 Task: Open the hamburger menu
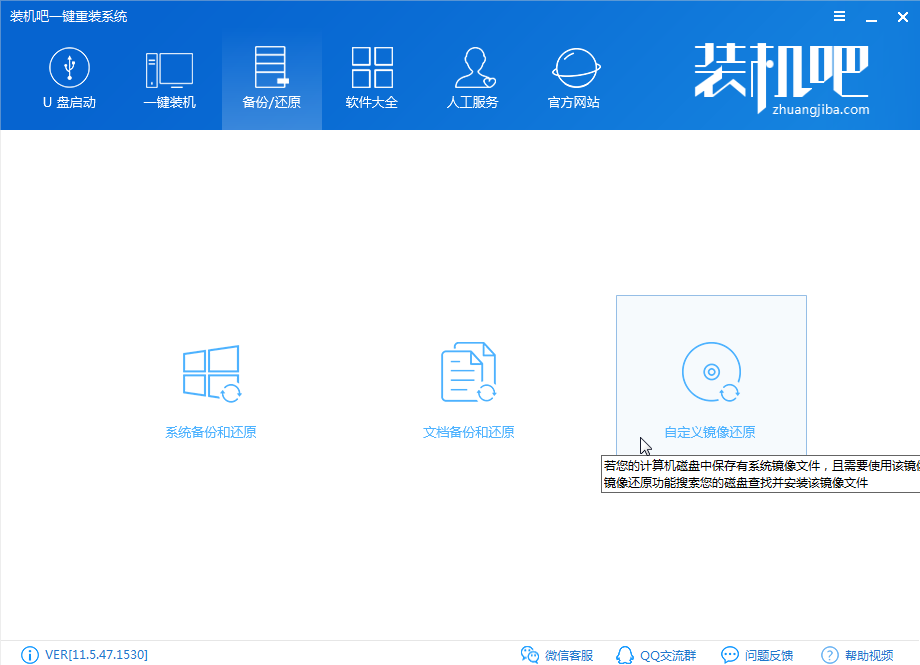(838, 16)
